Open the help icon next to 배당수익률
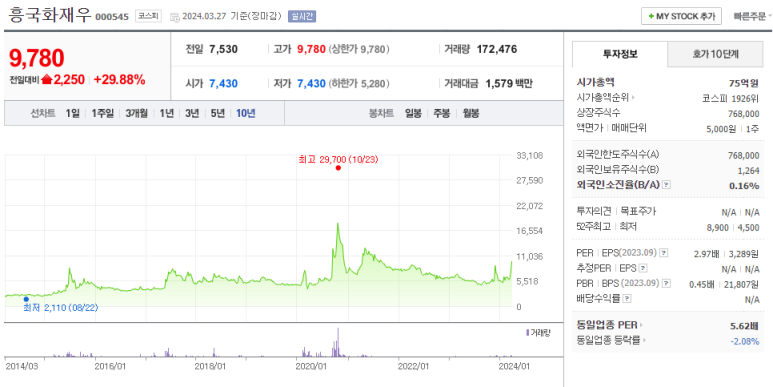 627,299
